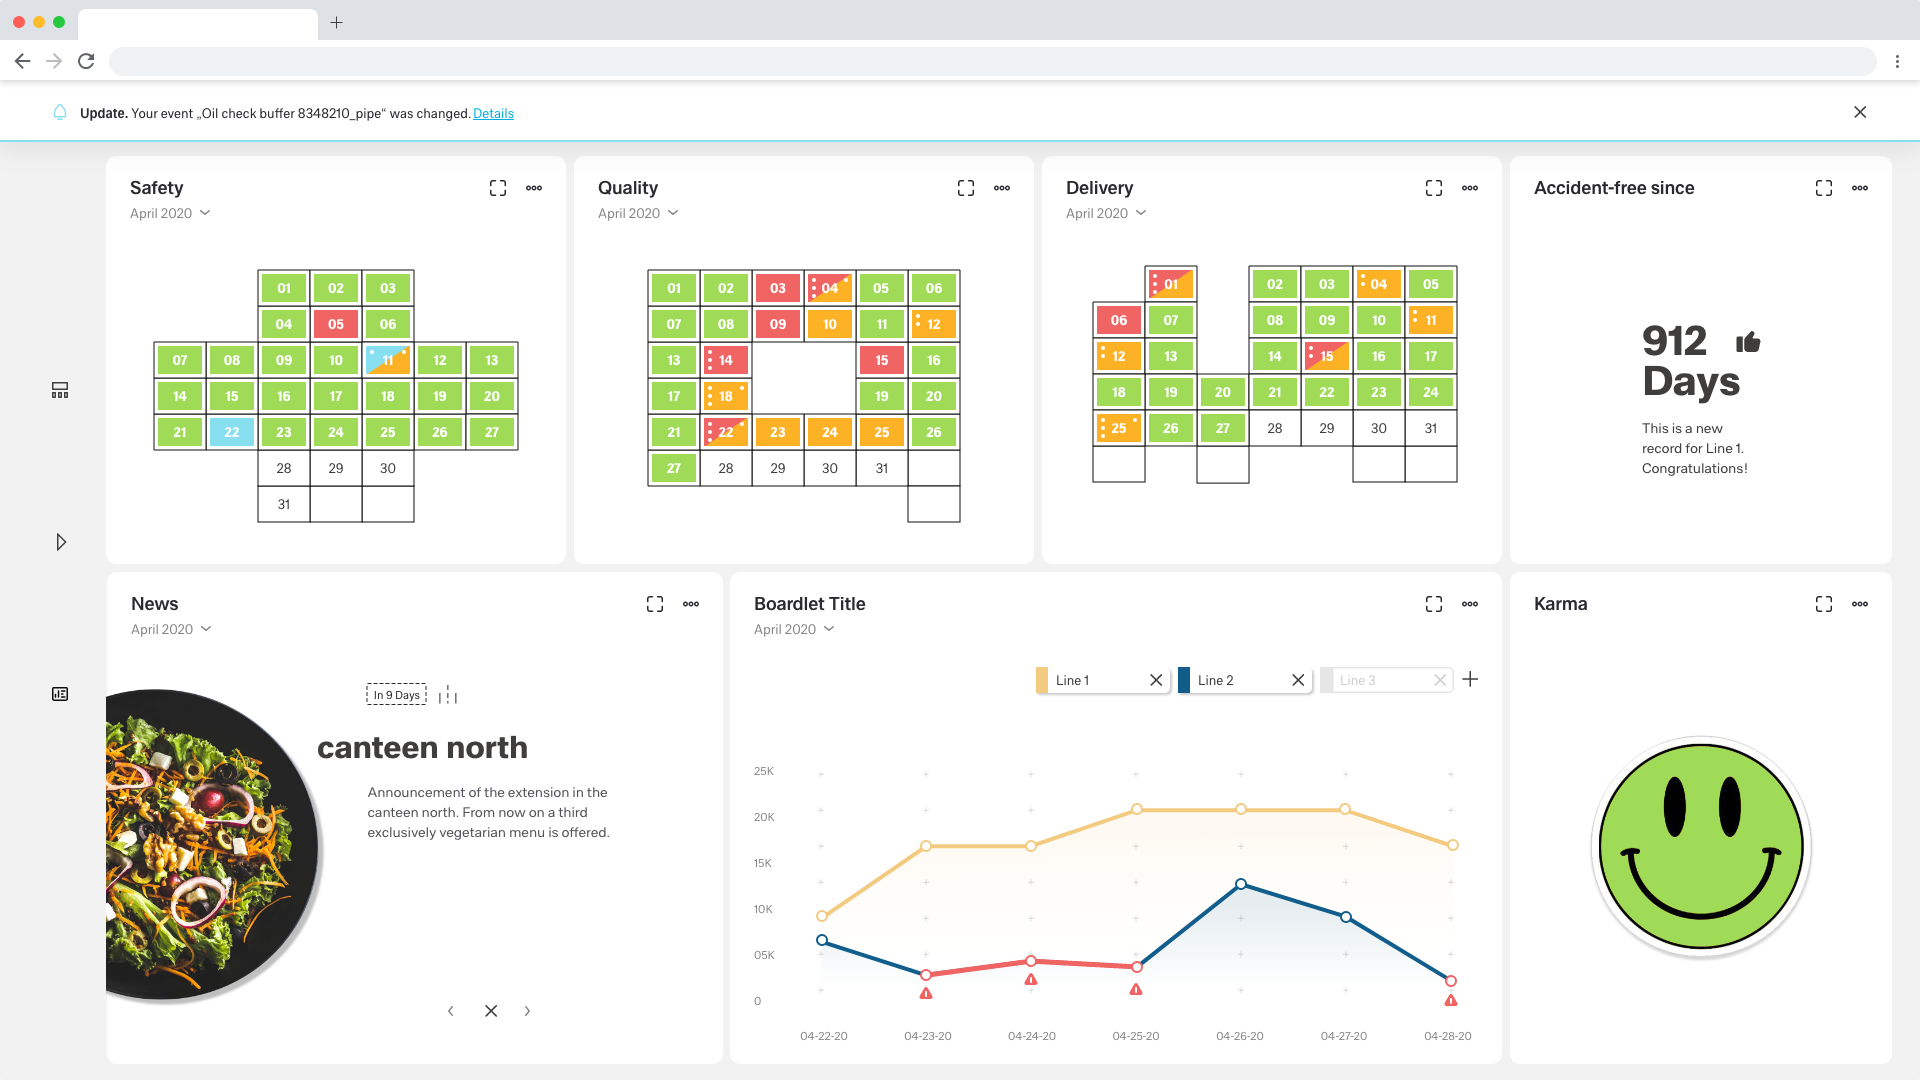Open the Karma boardlet more options

tap(1860, 604)
